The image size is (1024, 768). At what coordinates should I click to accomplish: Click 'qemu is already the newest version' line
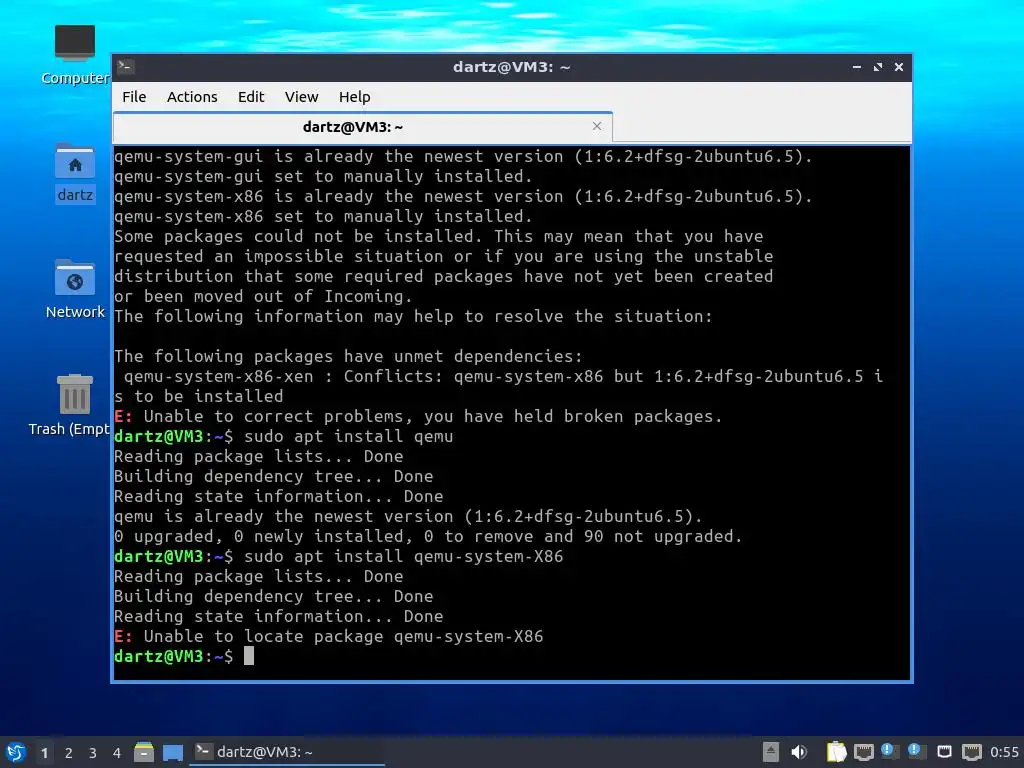(408, 516)
